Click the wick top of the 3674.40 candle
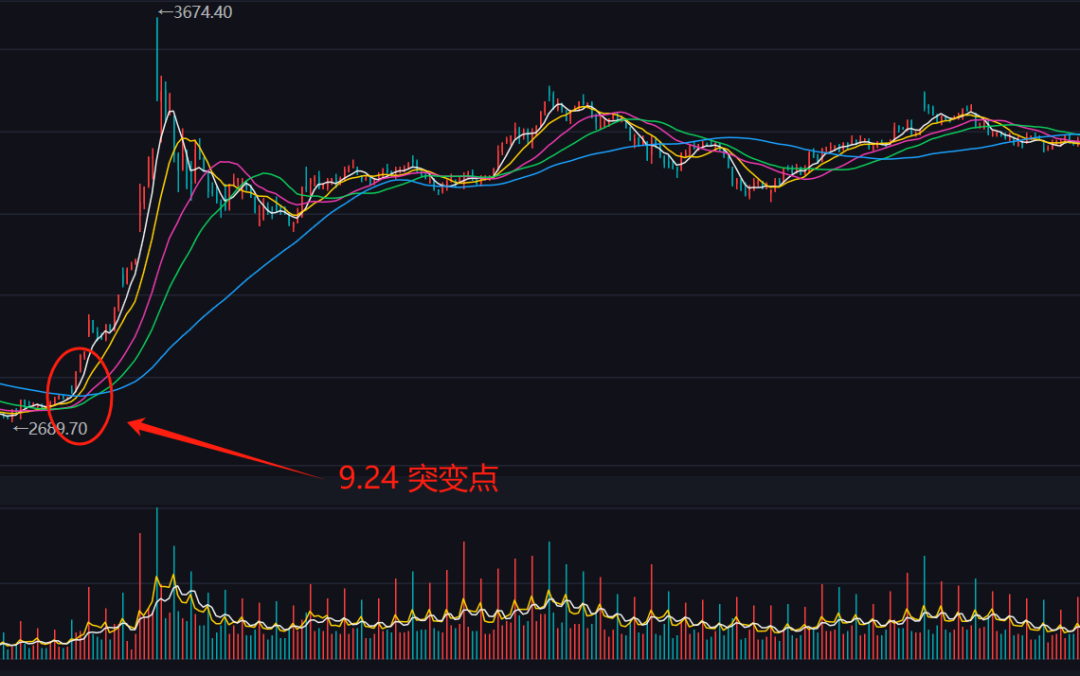The image size is (1080, 676). point(157,19)
